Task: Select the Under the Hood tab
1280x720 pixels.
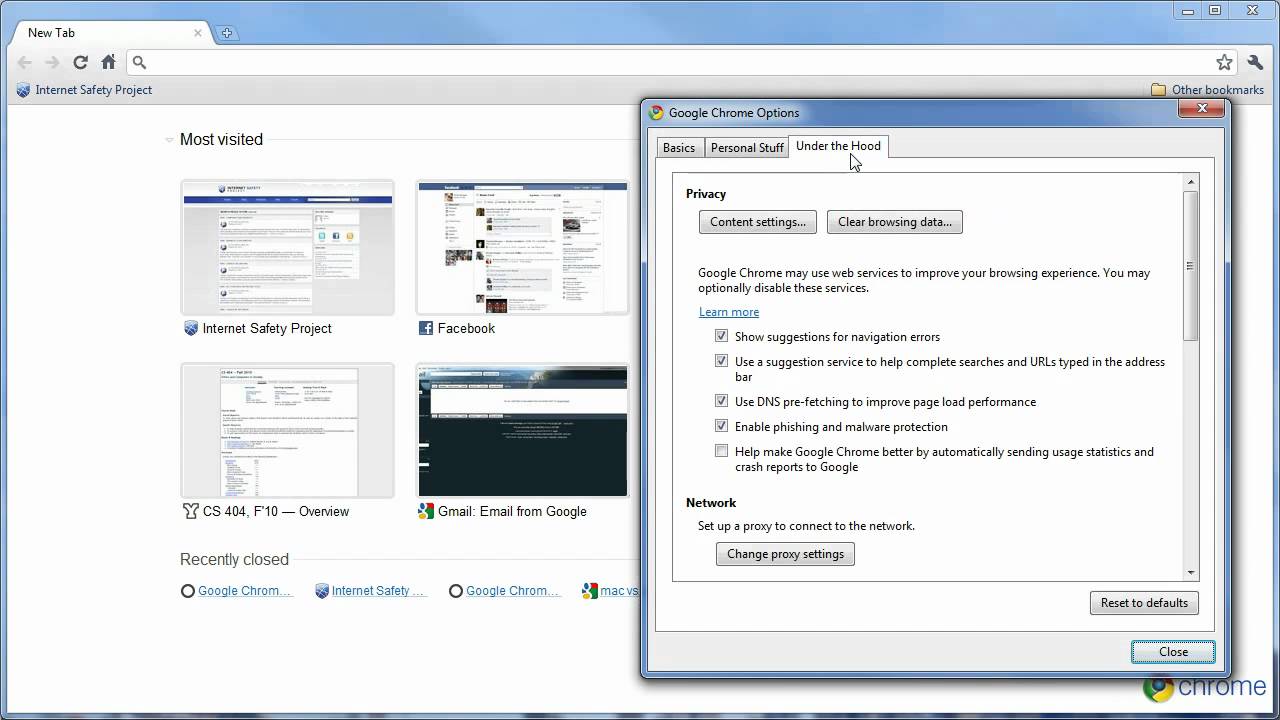Action: pos(838,146)
